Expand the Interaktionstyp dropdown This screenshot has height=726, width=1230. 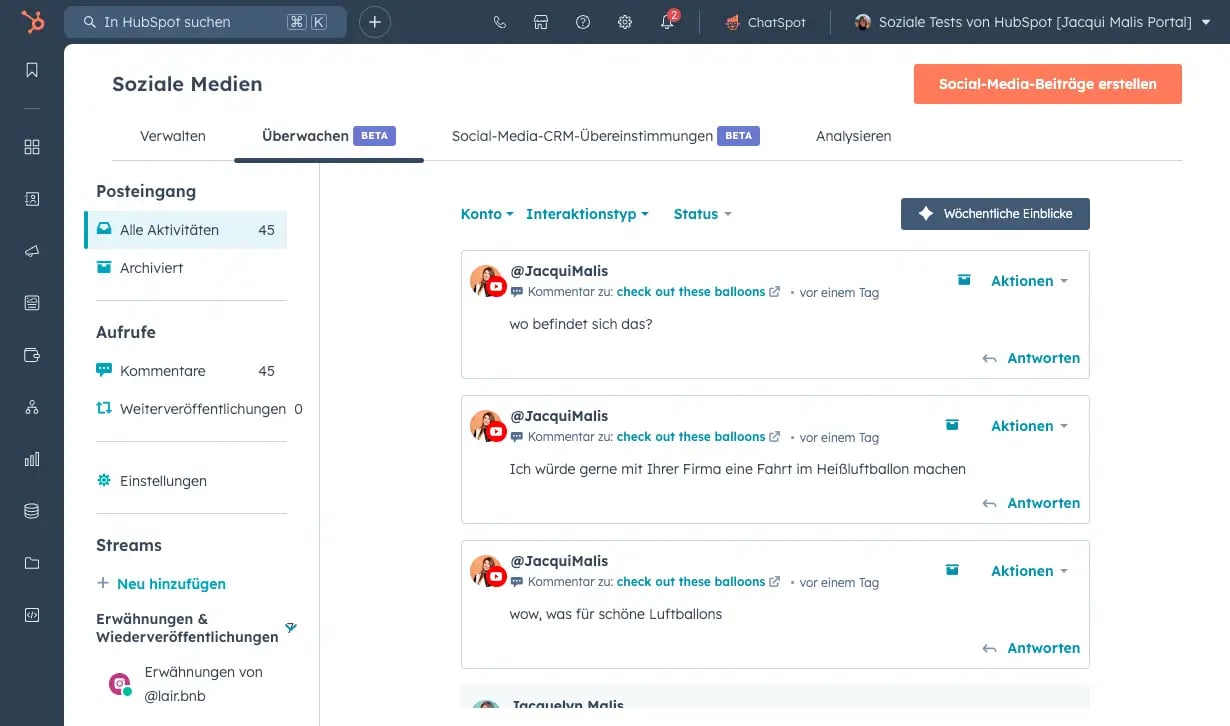[x=588, y=214]
